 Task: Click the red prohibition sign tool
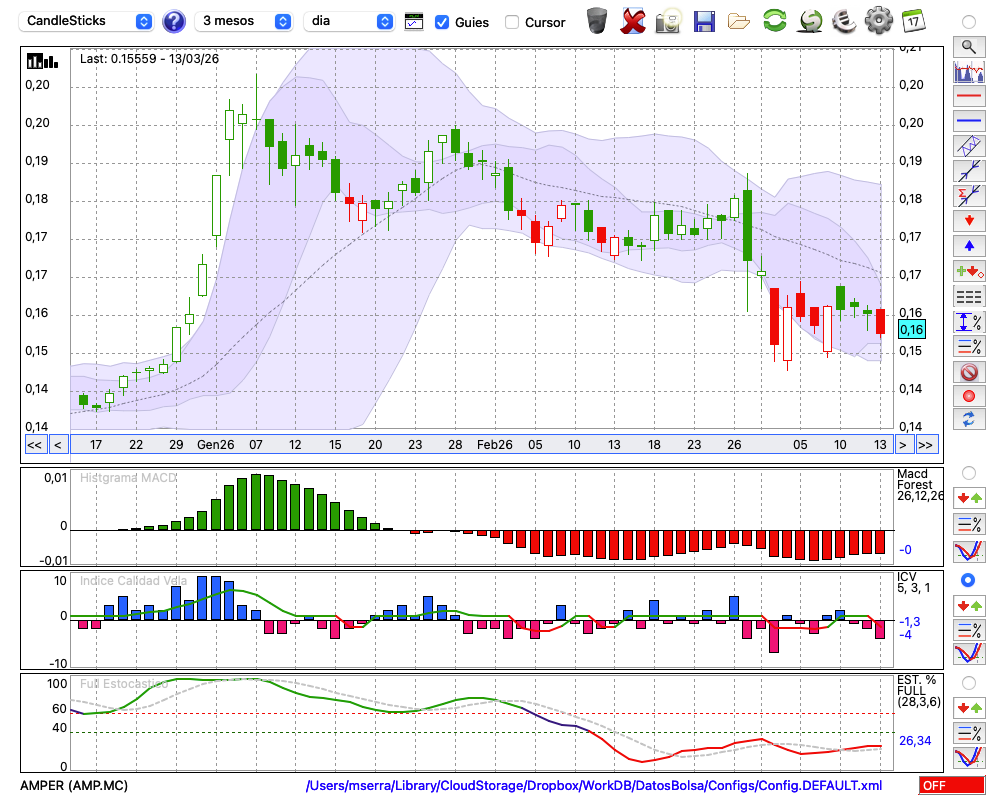pyautogui.click(x=968, y=372)
